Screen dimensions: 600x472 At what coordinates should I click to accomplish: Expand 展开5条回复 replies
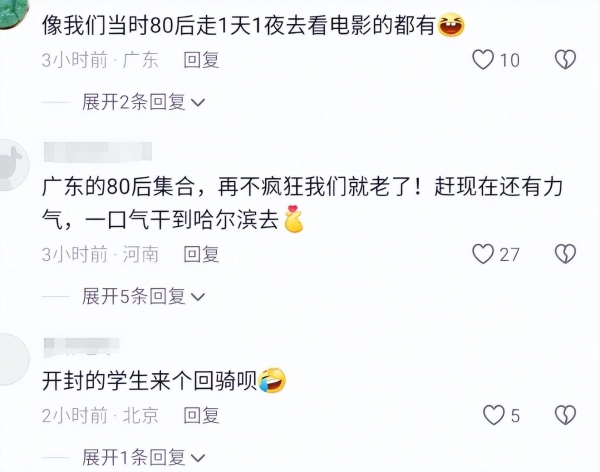(143, 296)
